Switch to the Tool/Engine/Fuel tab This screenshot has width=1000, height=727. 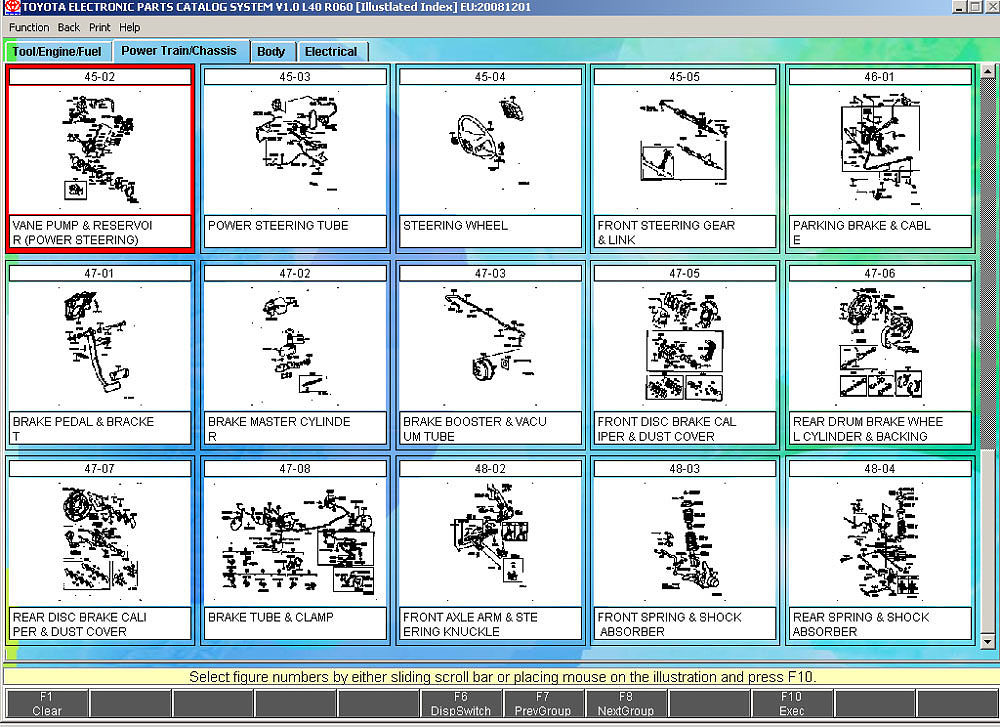pos(57,52)
